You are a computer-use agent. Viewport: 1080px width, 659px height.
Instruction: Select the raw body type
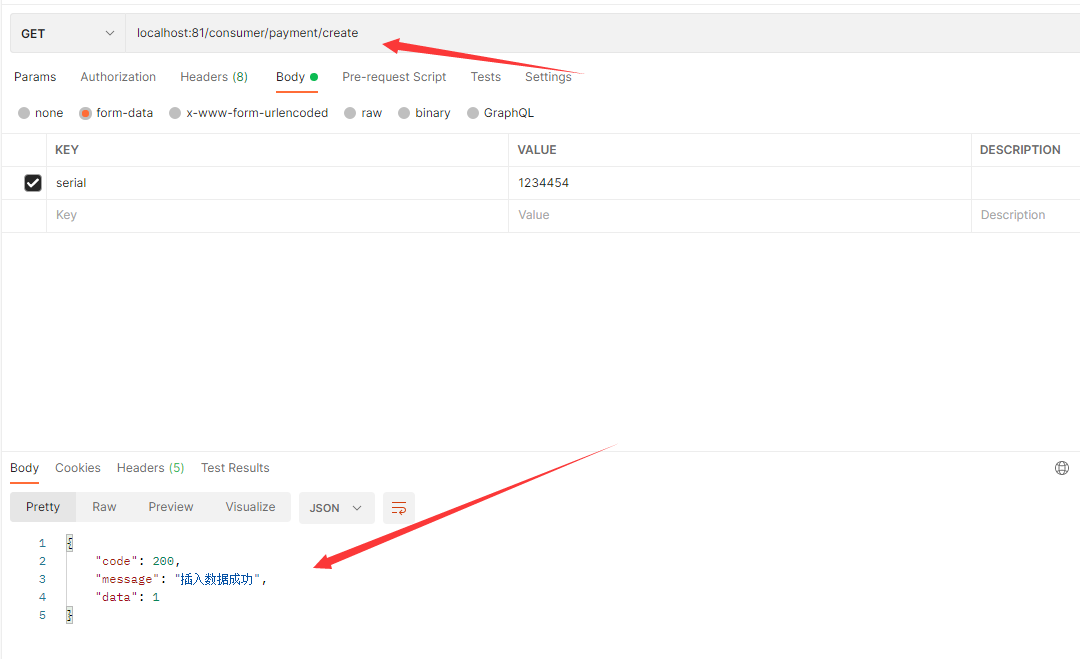click(x=363, y=113)
